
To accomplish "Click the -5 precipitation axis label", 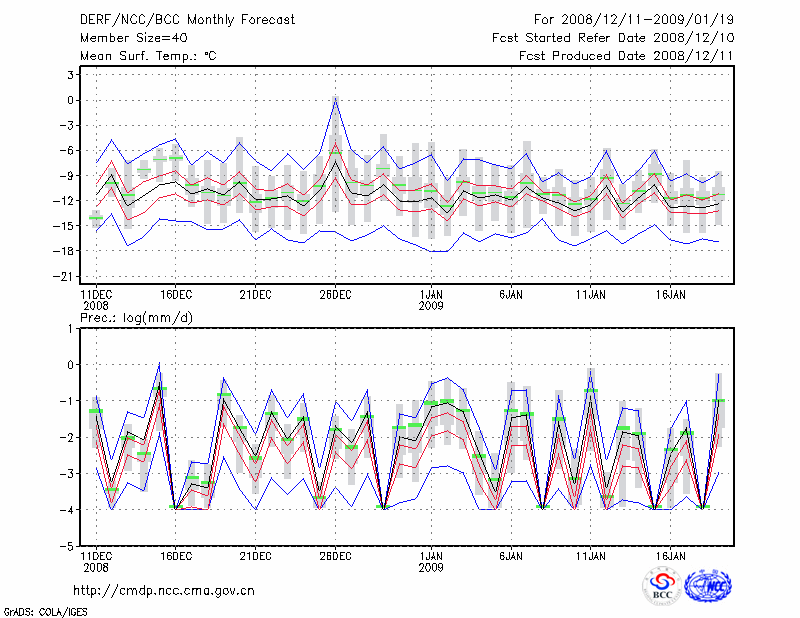I will tap(69, 547).
